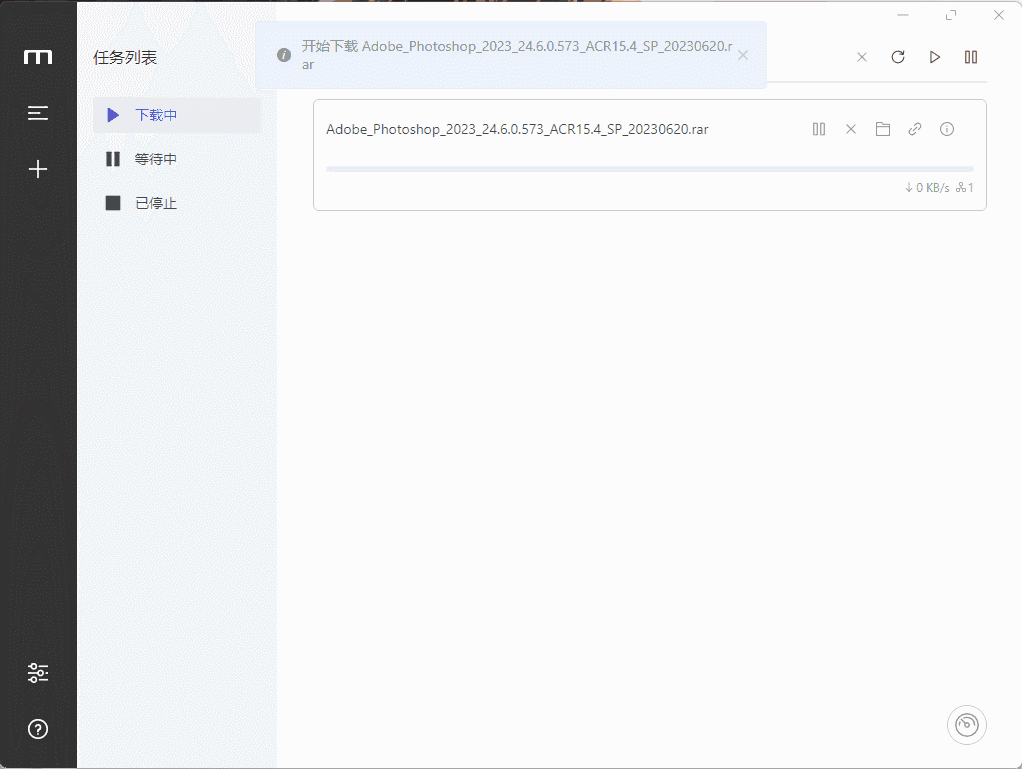Open the task list menu icon
This screenshot has height=769, width=1022.
tap(38, 113)
